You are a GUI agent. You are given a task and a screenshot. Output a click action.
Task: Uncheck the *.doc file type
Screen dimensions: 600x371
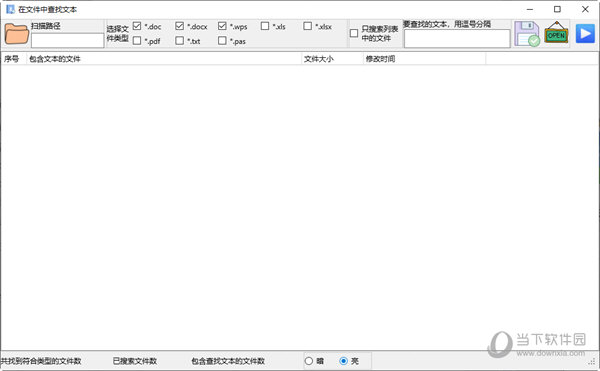[x=137, y=26]
